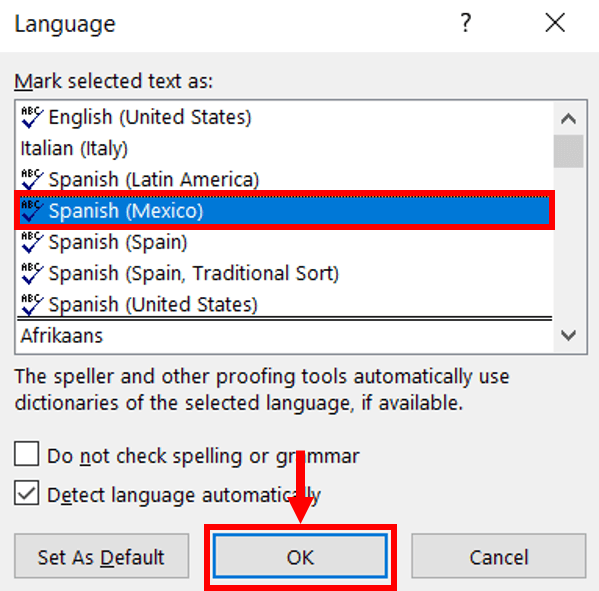Viewport: 599px width, 591px height.
Task: Click the Help question mark icon
Action: [x=465, y=23]
